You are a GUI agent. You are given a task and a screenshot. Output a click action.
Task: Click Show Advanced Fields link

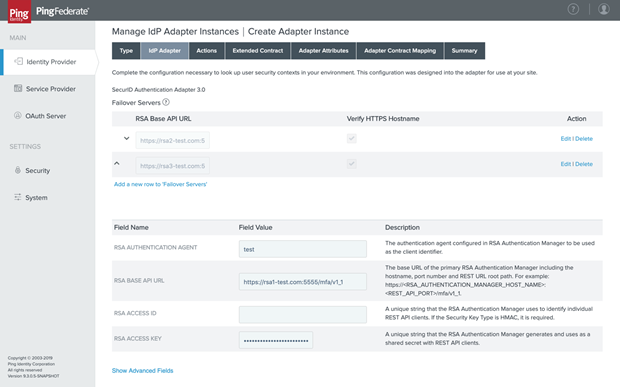pyautogui.click(x=142, y=370)
